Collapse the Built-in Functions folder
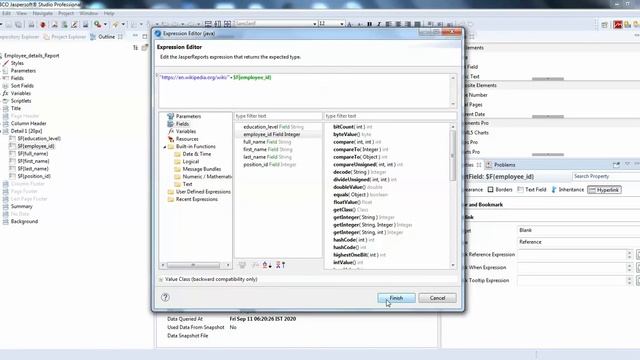Image resolution: width=640 pixels, height=360 pixels. [x=165, y=147]
